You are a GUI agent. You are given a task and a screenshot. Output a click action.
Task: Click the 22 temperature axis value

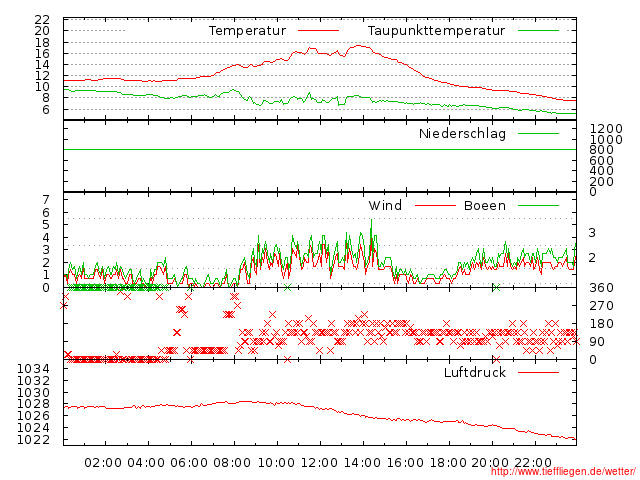pyautogui.click(x=42, y=19)
